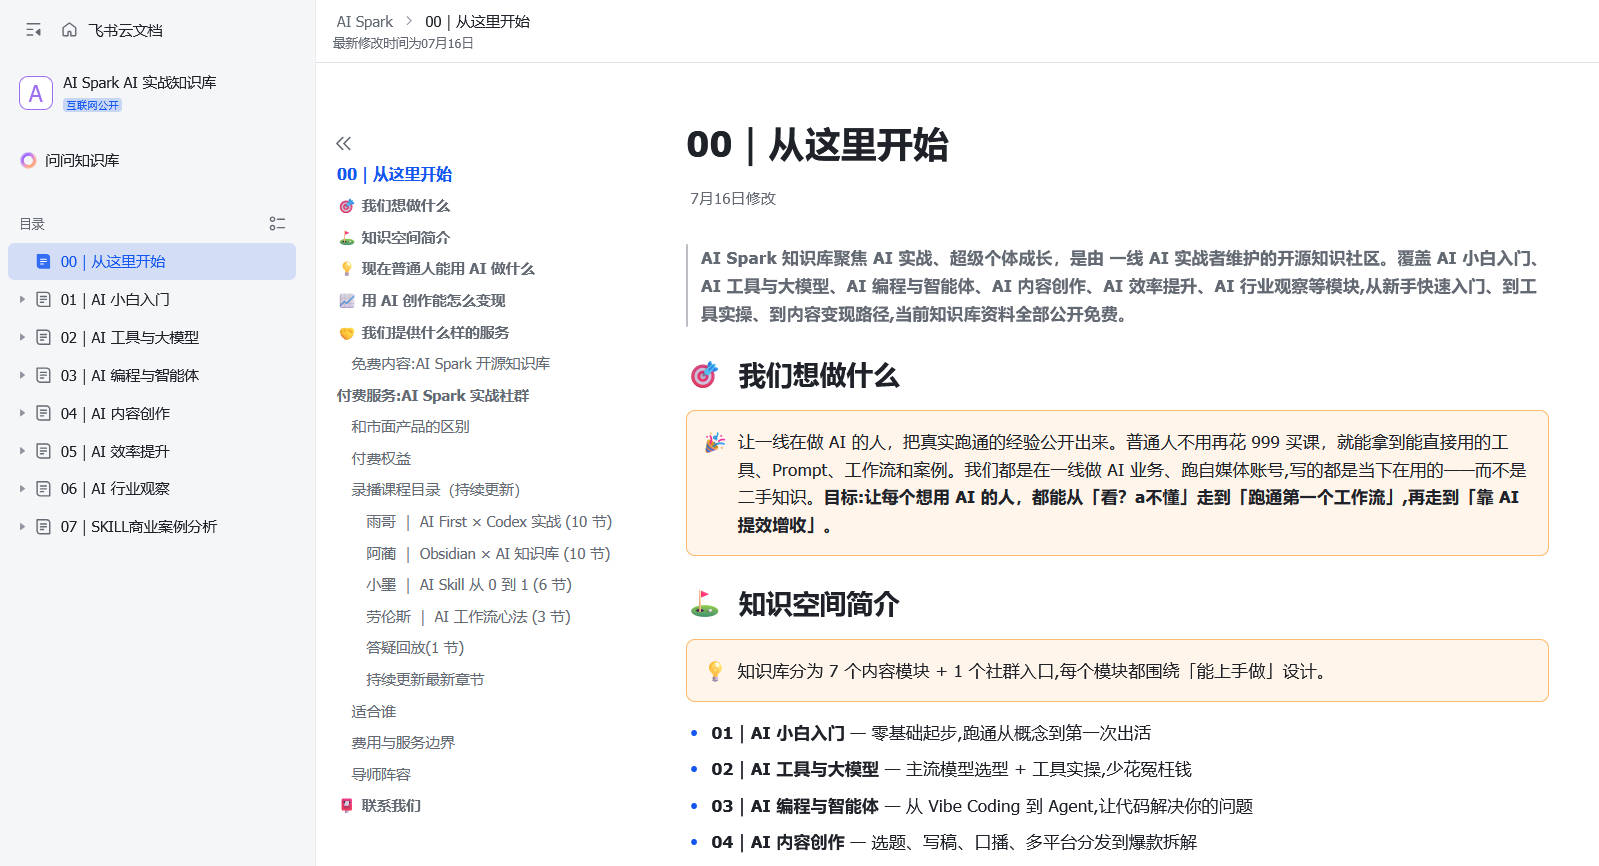Go to outline item 和市面产品的区别

pos(410,427)
